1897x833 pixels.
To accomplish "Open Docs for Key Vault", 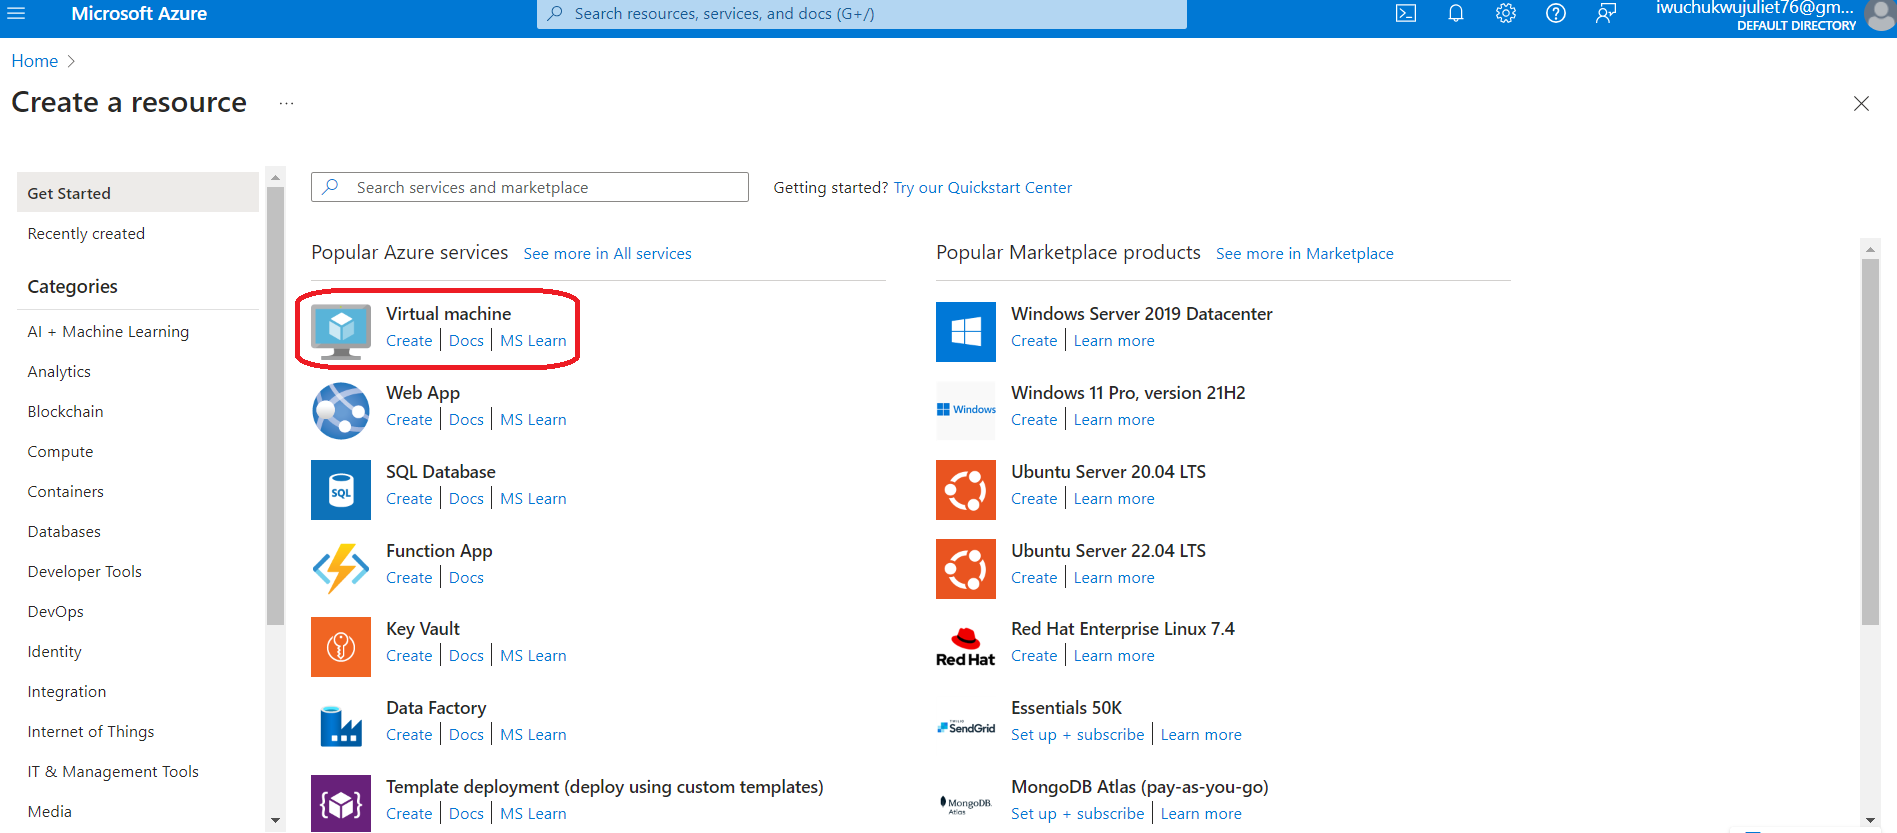I will pos(466,656).
